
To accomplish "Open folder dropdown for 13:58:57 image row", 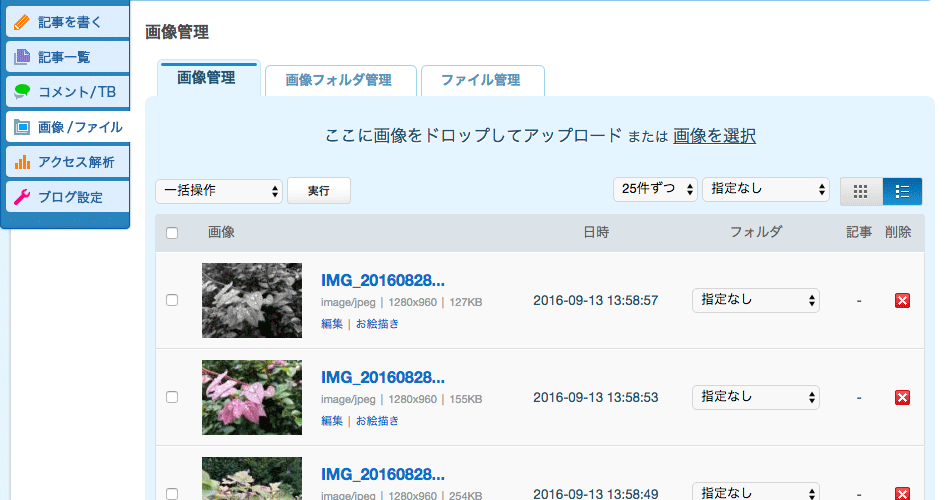I will click(x=756, y=300).
